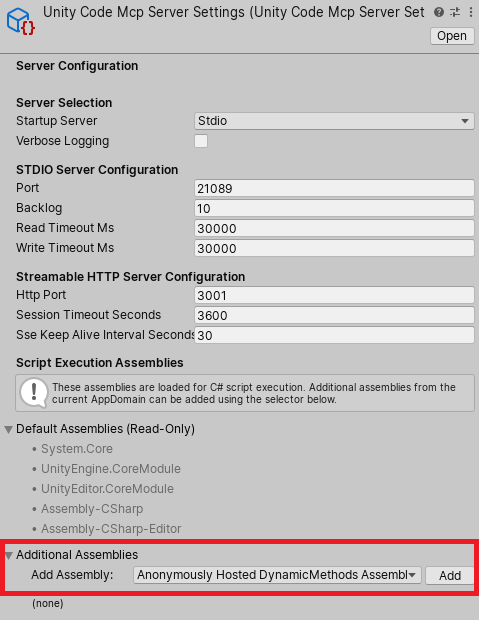The width and height of the screenshot is (479, 620).
Task: Open the help reference question-mark icon
Action: point(439,12)
